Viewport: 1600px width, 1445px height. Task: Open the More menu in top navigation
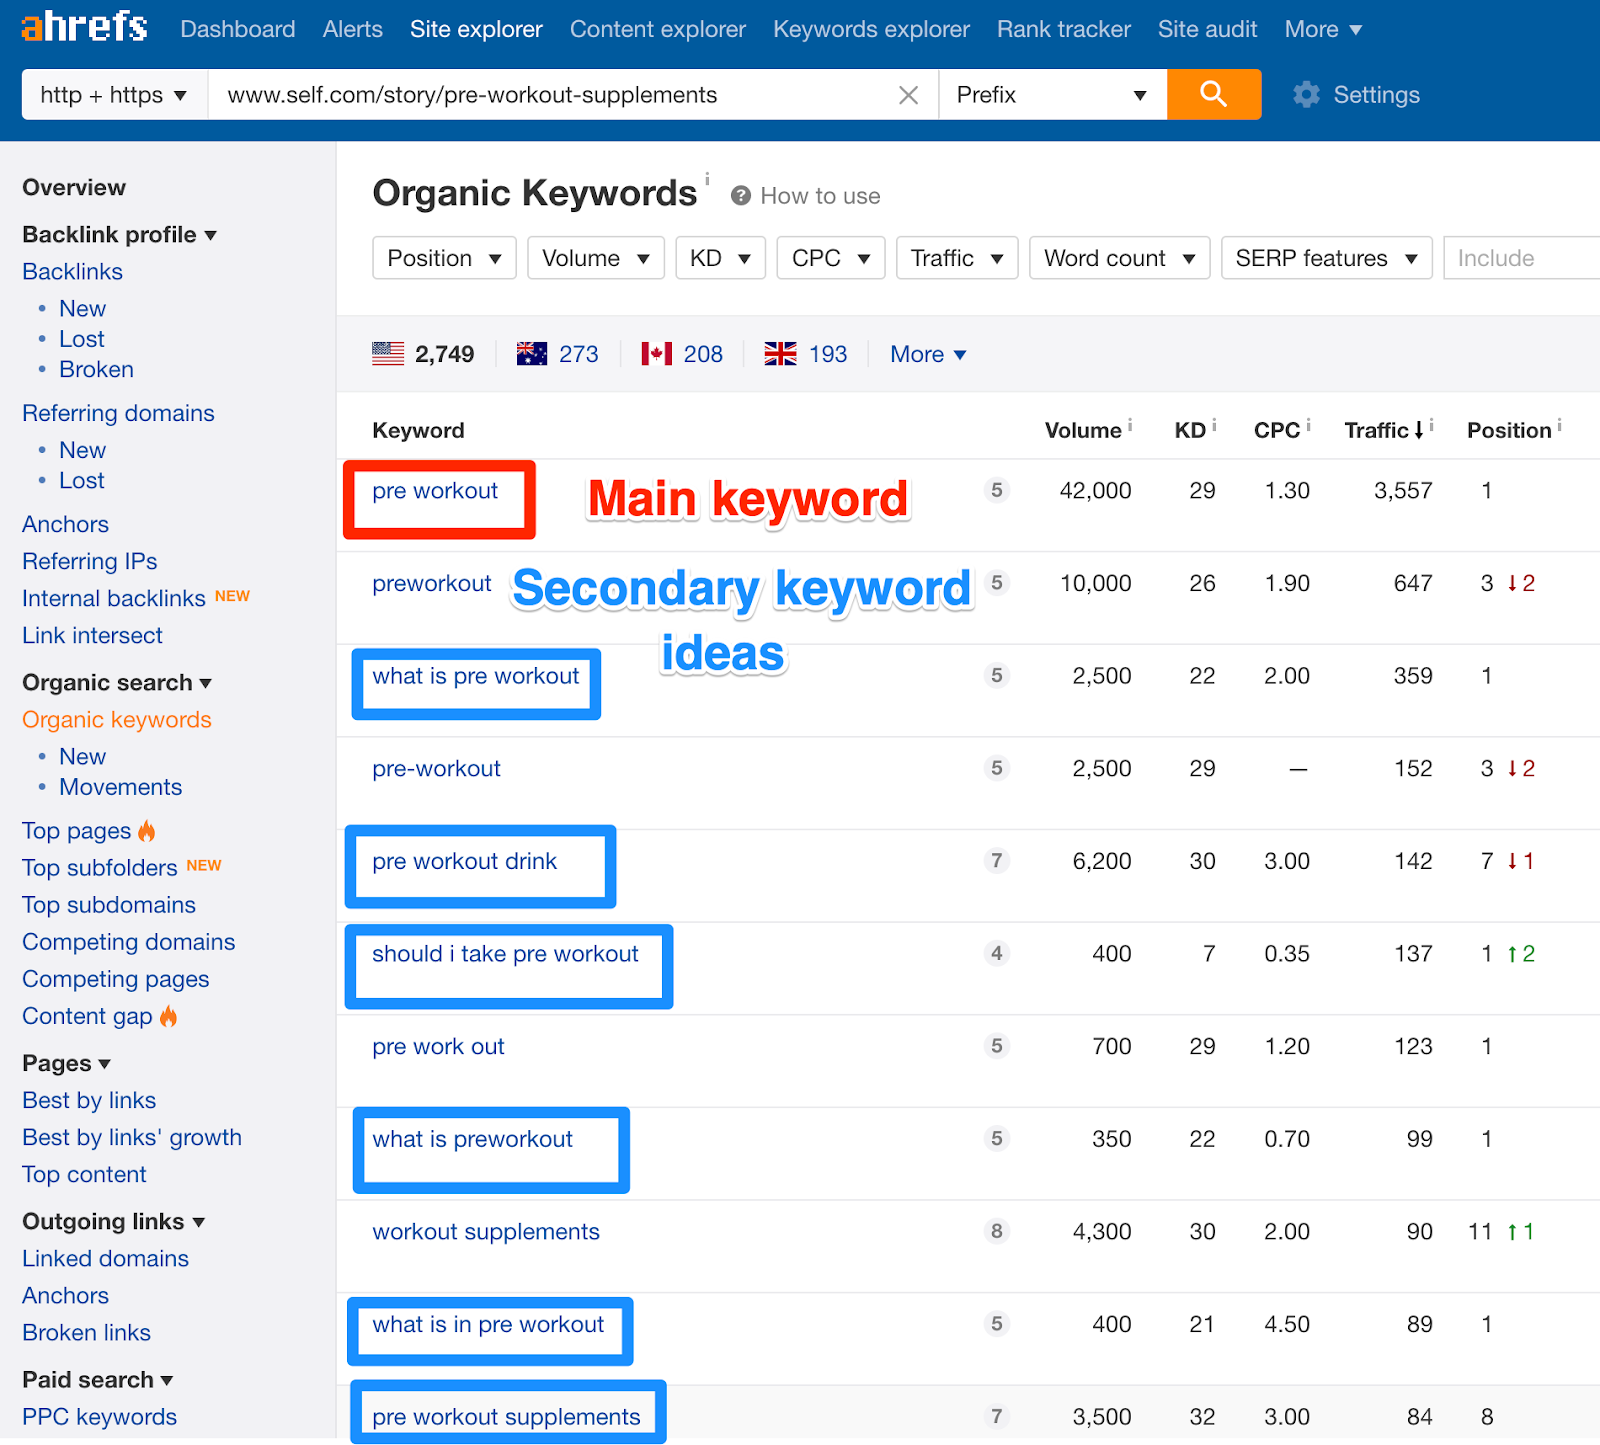1323,29
